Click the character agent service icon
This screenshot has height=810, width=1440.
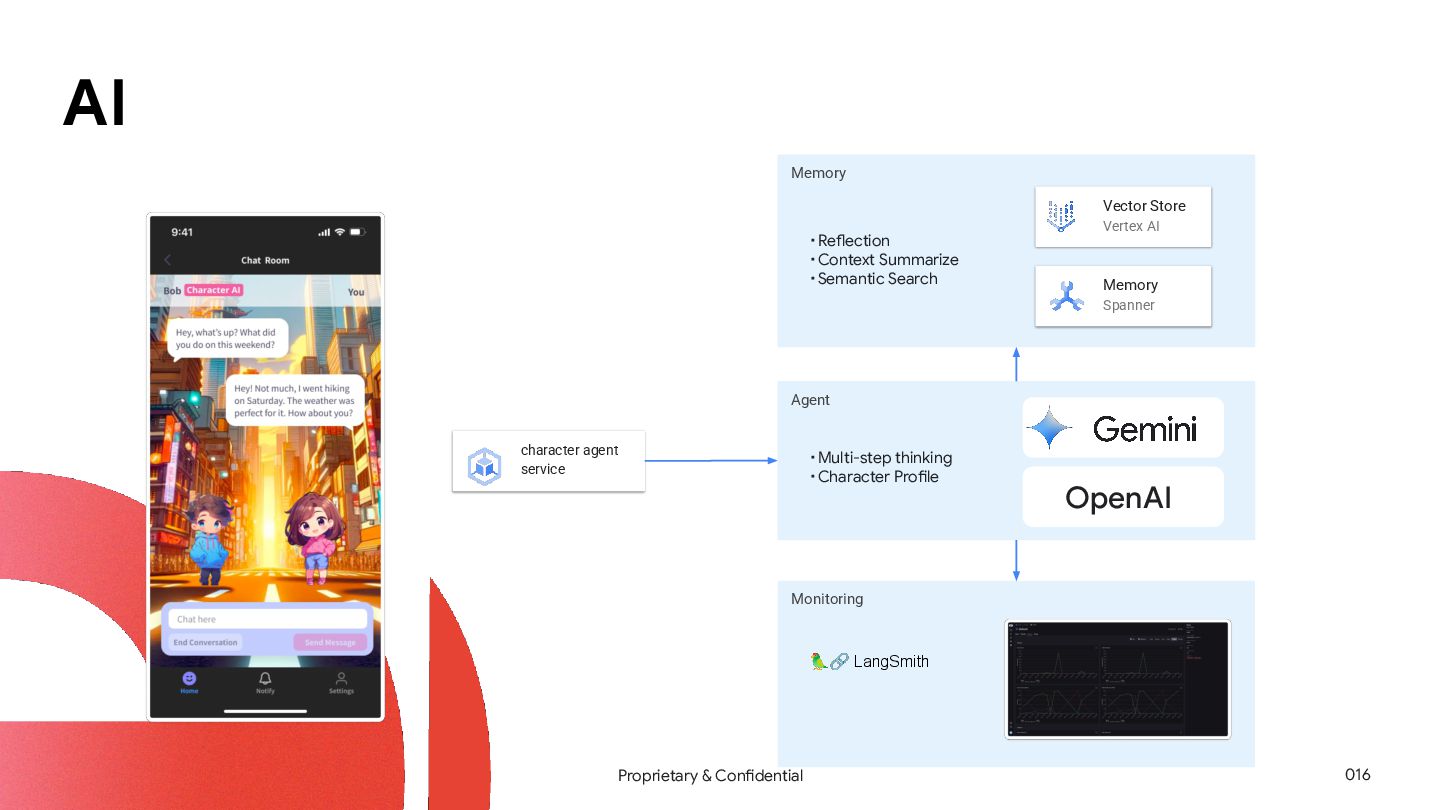coord(484,465)
